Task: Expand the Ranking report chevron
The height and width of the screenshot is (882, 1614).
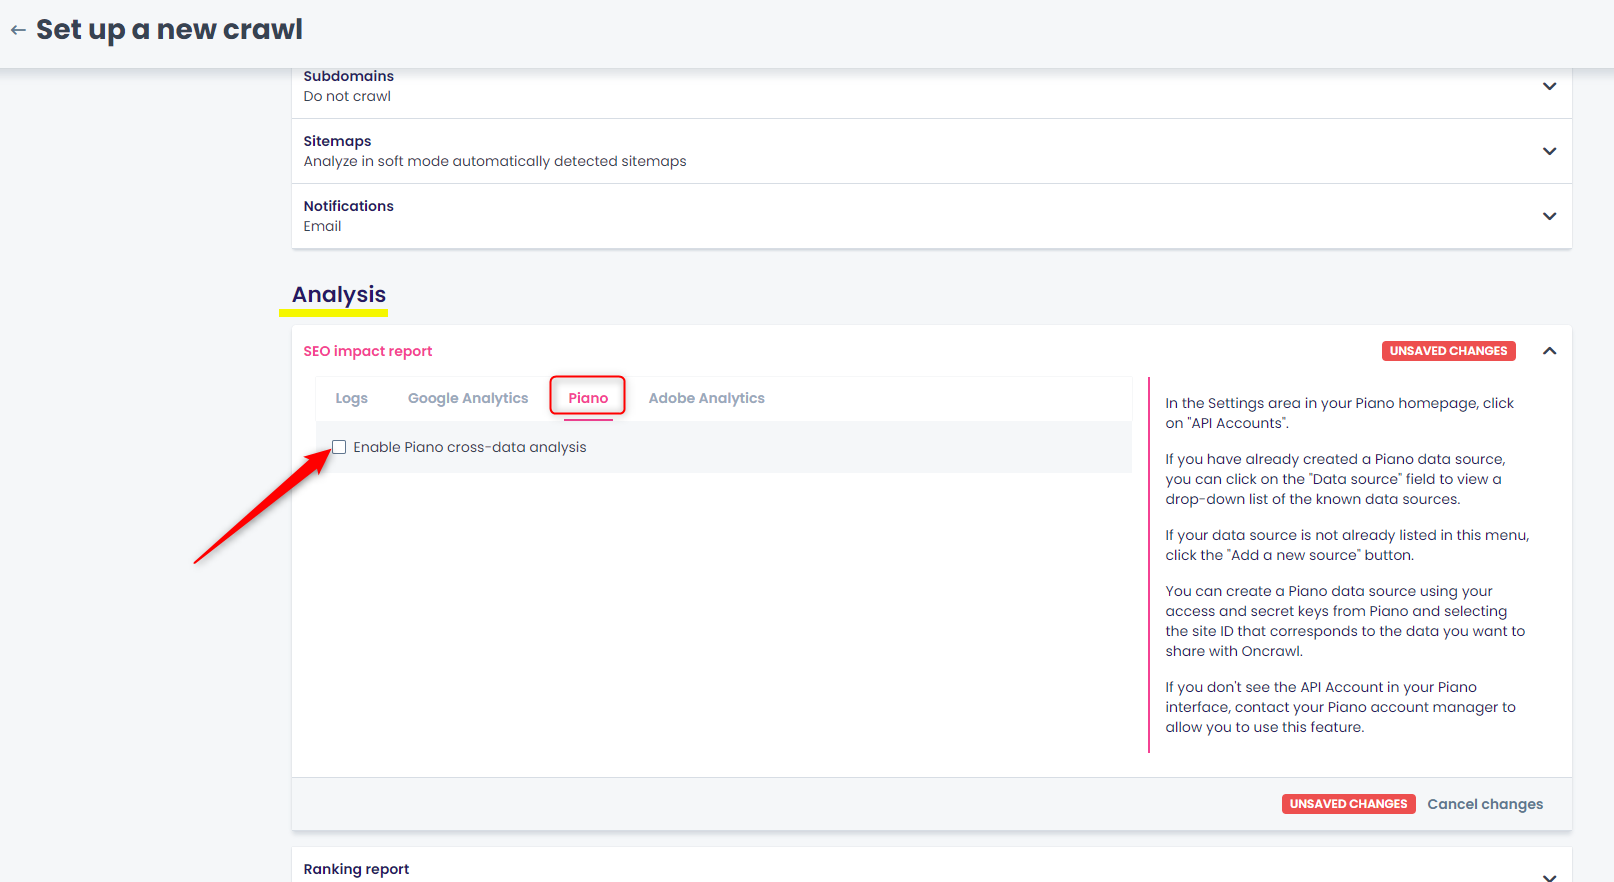Action: [1549, 875]
